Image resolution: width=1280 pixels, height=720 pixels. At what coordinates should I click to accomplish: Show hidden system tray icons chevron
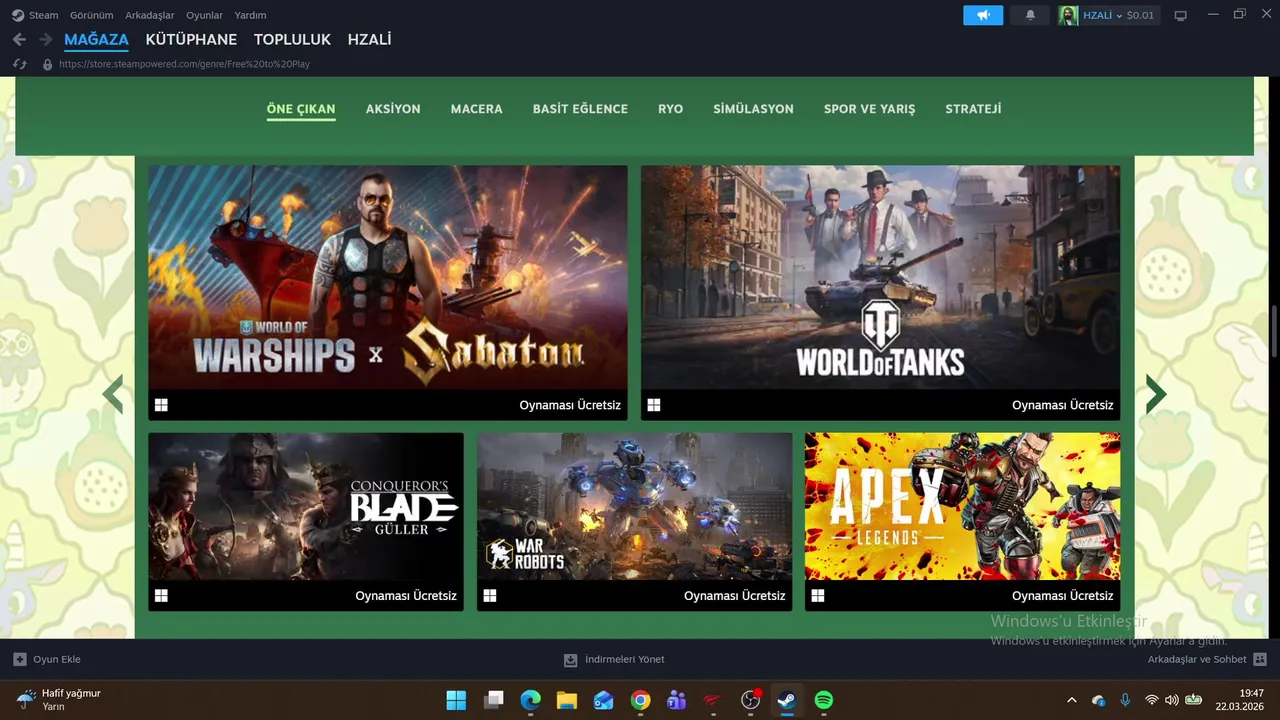(1072, 700)
